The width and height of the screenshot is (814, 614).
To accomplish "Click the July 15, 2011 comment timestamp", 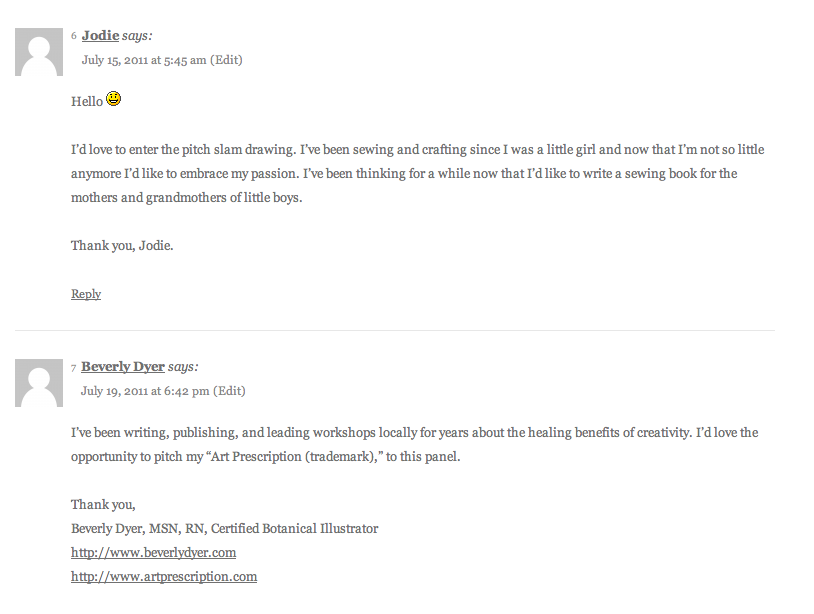I will [144, 60].
